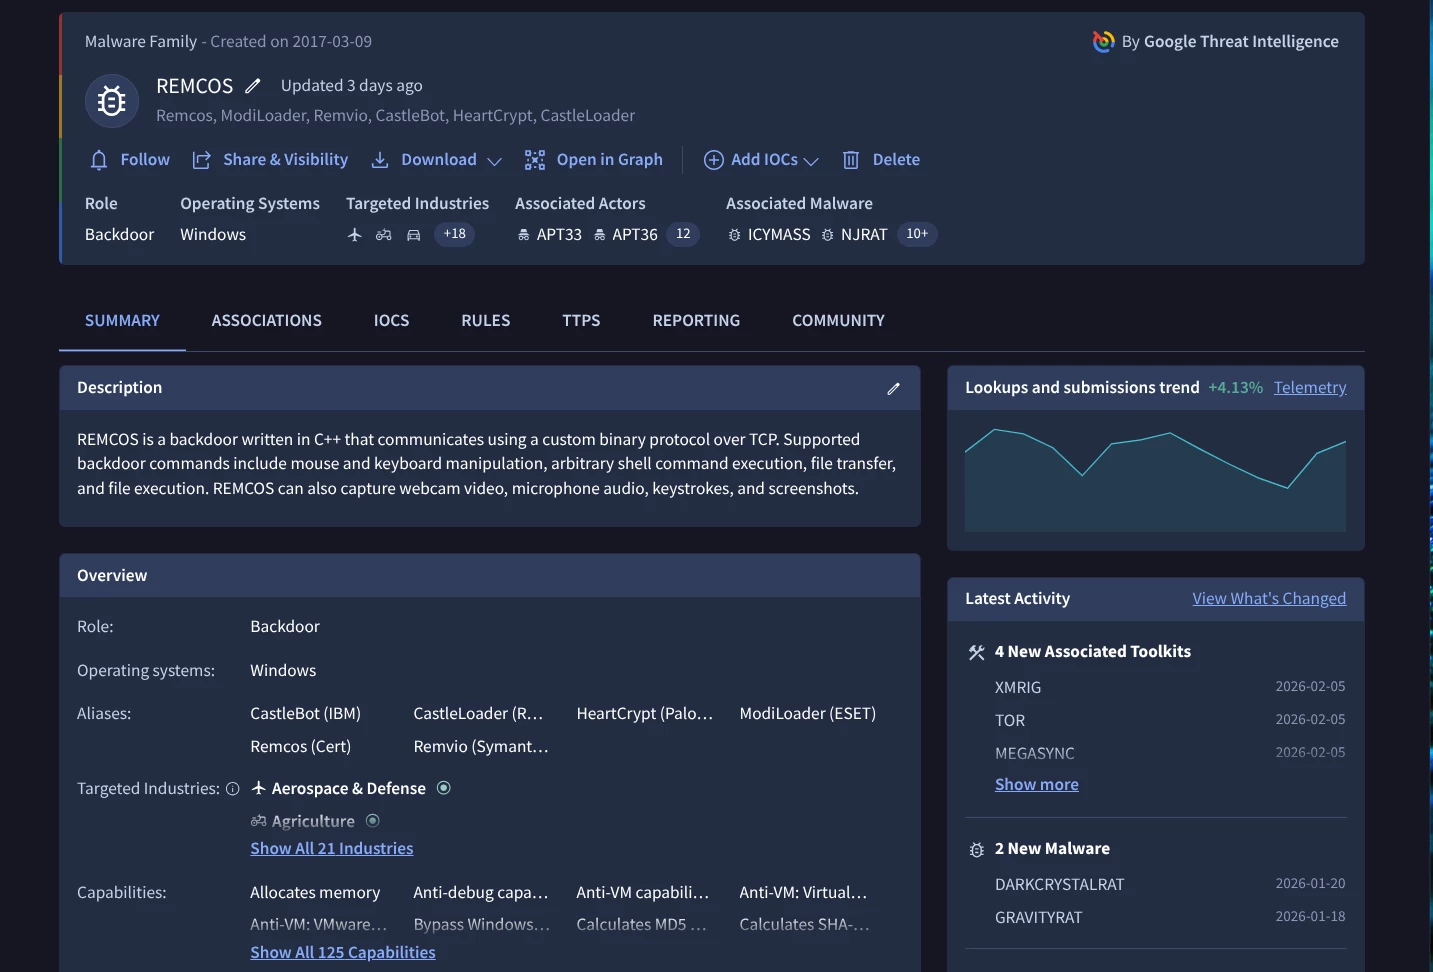Image resolution: width=1433 pixels, height=972 pixels.
Task: Click the New Associated Toolkits tools icon
Action: click(977, 653)
